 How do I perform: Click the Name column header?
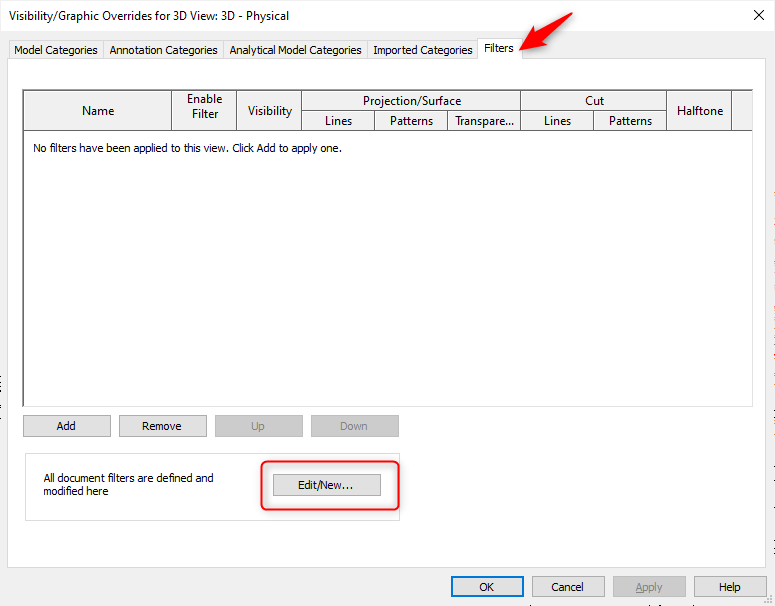point(98,111)
